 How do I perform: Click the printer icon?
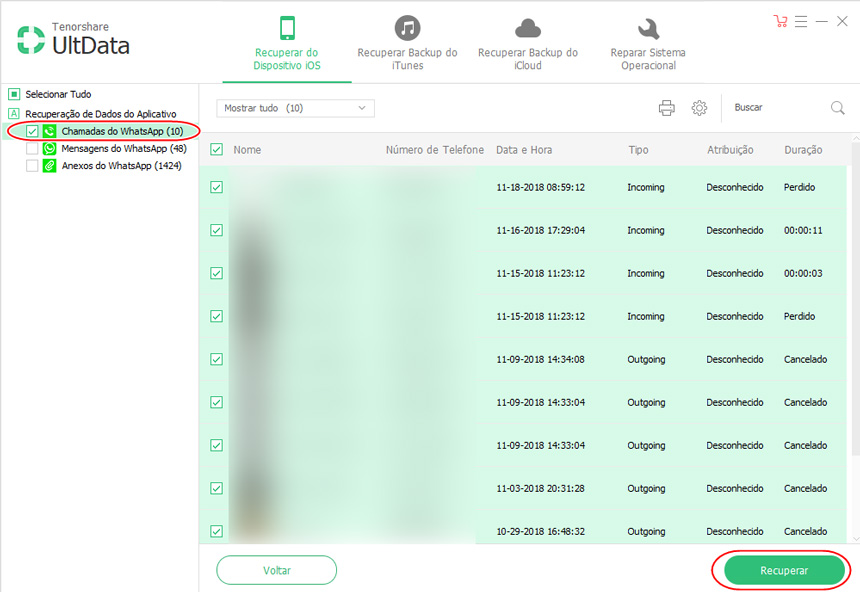666,108
